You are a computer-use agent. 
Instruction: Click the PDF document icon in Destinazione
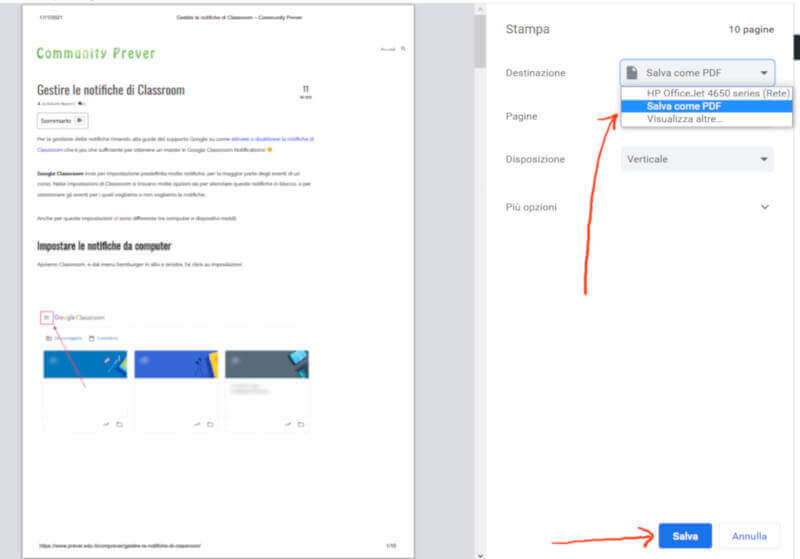click(632, 73)
